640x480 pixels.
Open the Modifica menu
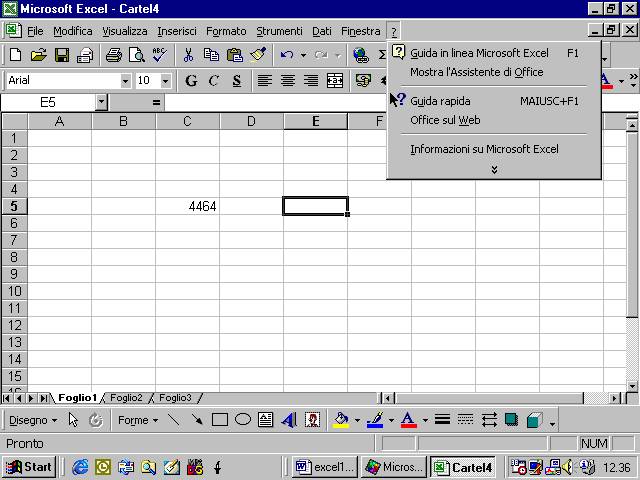[73, 31]
